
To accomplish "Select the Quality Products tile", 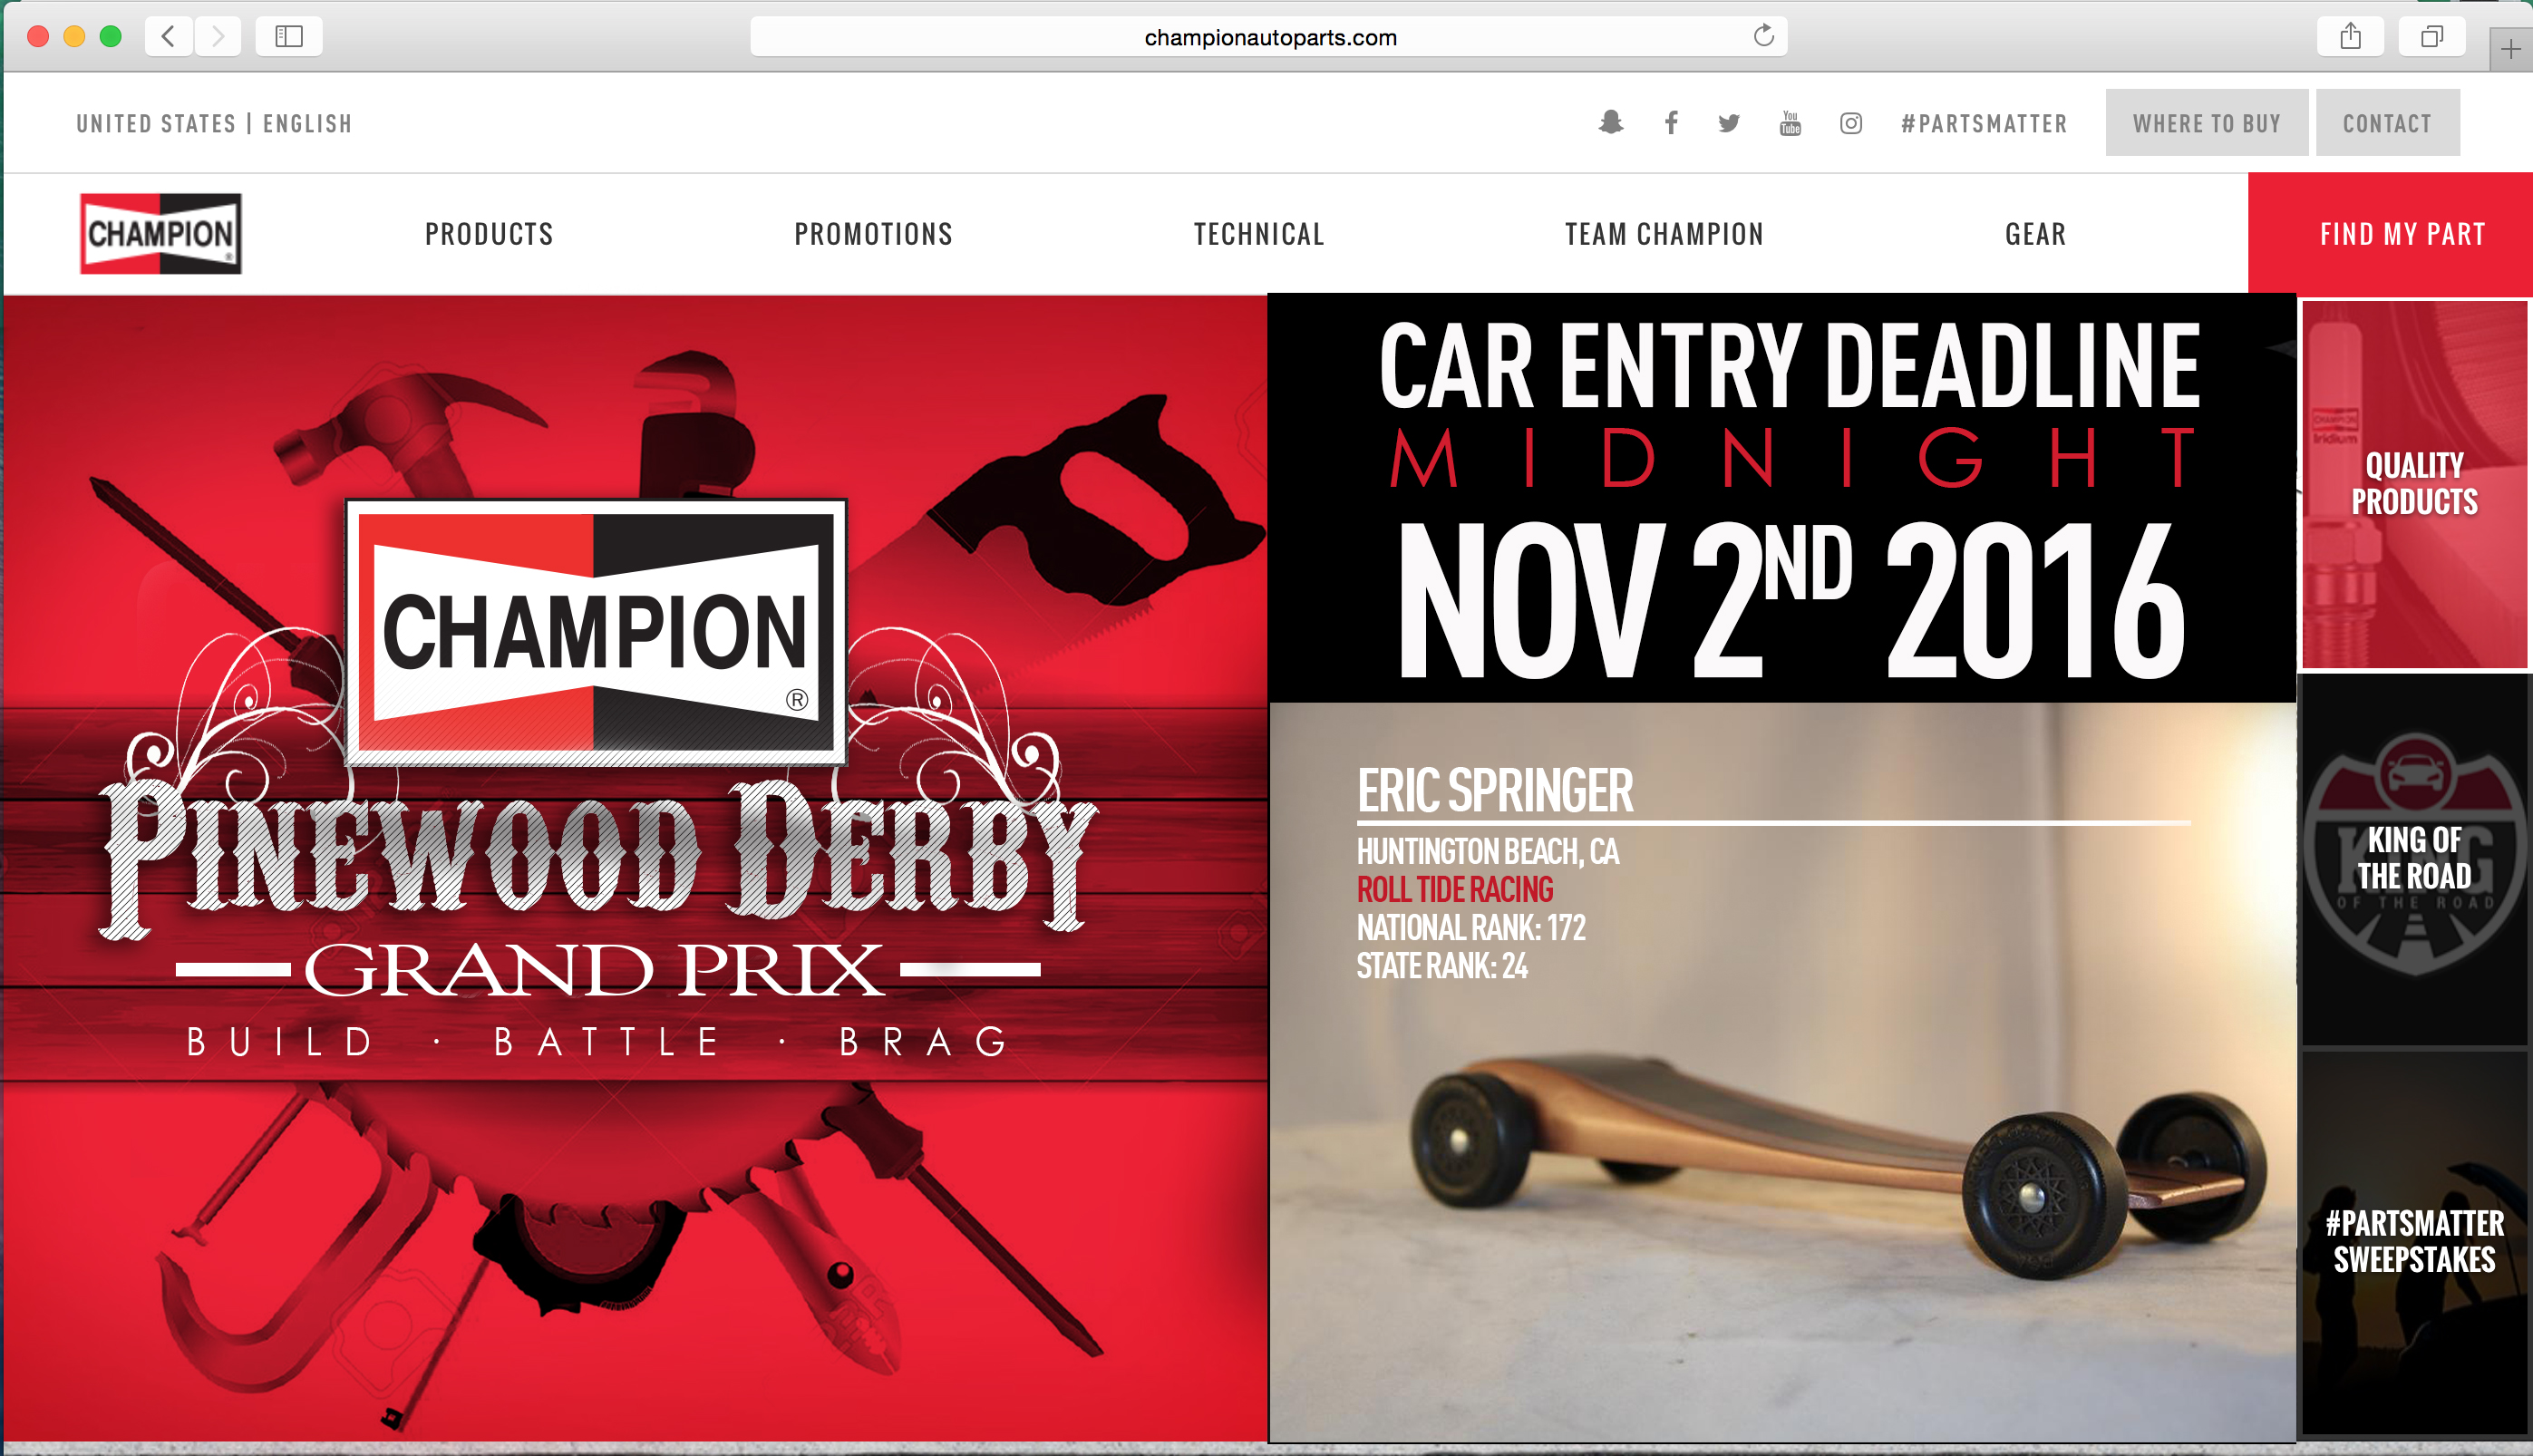I will [2415, 484].
